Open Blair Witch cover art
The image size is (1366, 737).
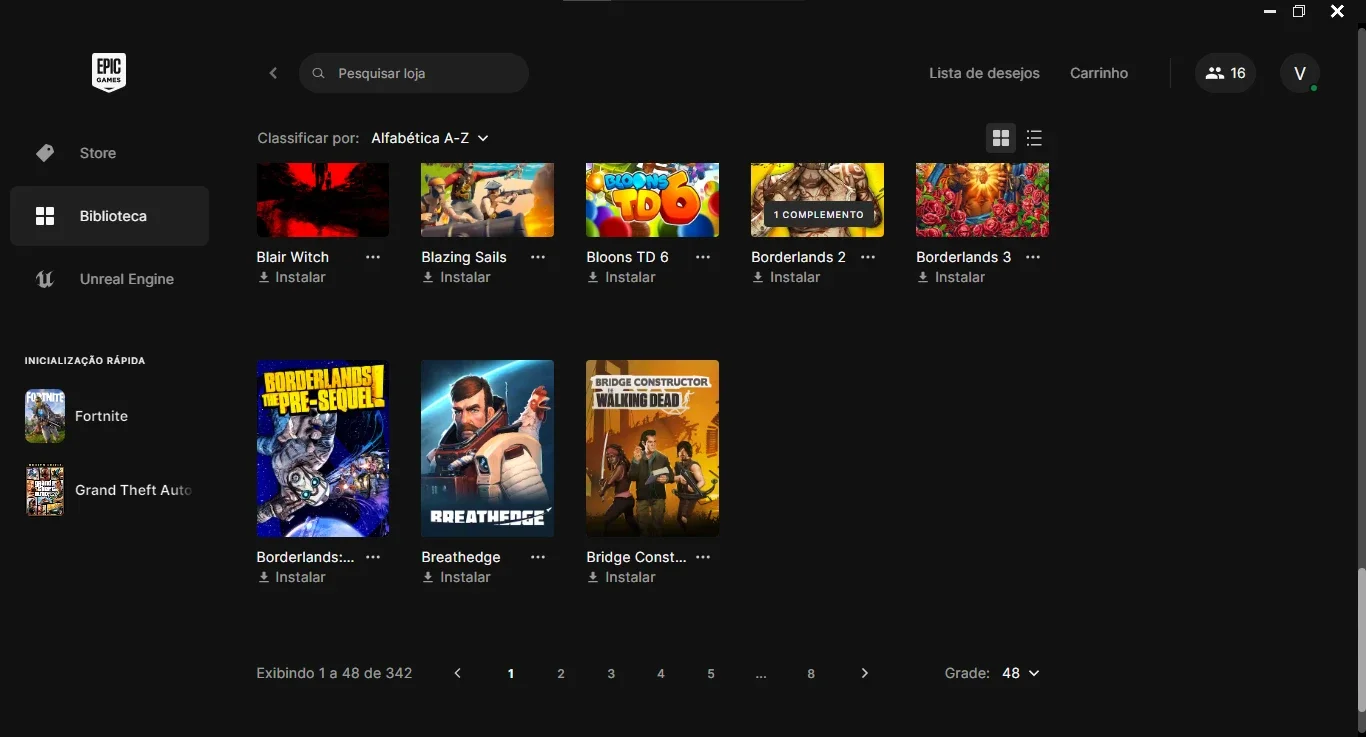point(323,200)
